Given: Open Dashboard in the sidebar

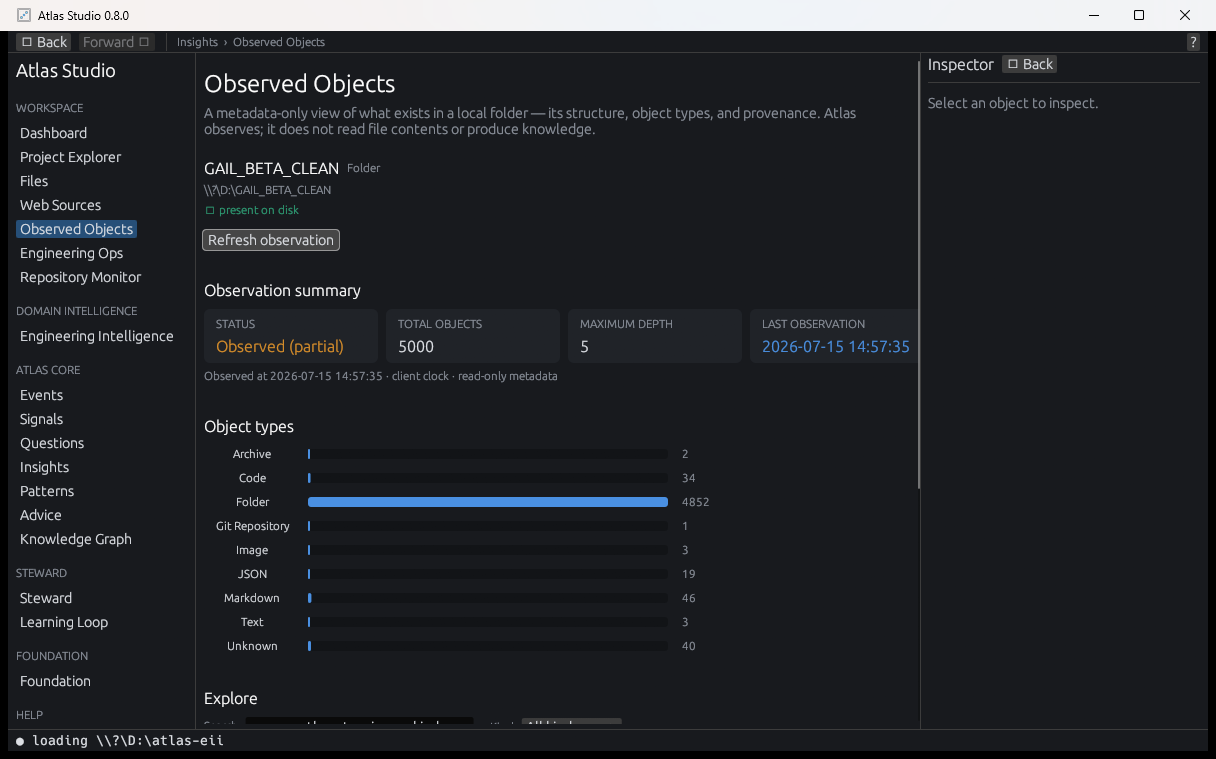Looking at the screenshot, I should 53,133.
